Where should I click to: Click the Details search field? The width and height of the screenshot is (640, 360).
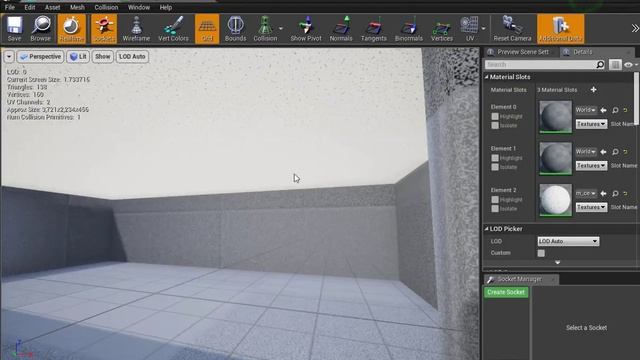click(x=540, y=64)
